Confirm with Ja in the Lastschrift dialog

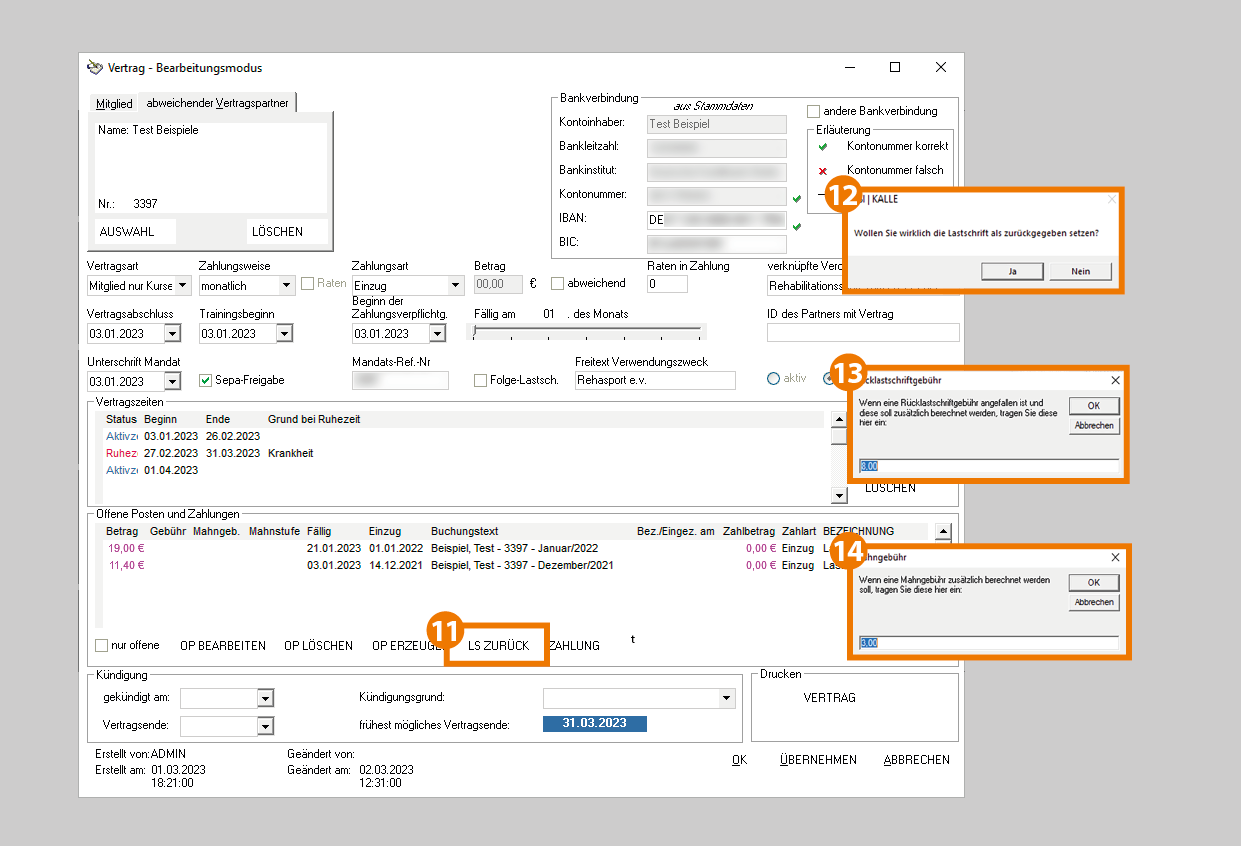pos(1012,271)
